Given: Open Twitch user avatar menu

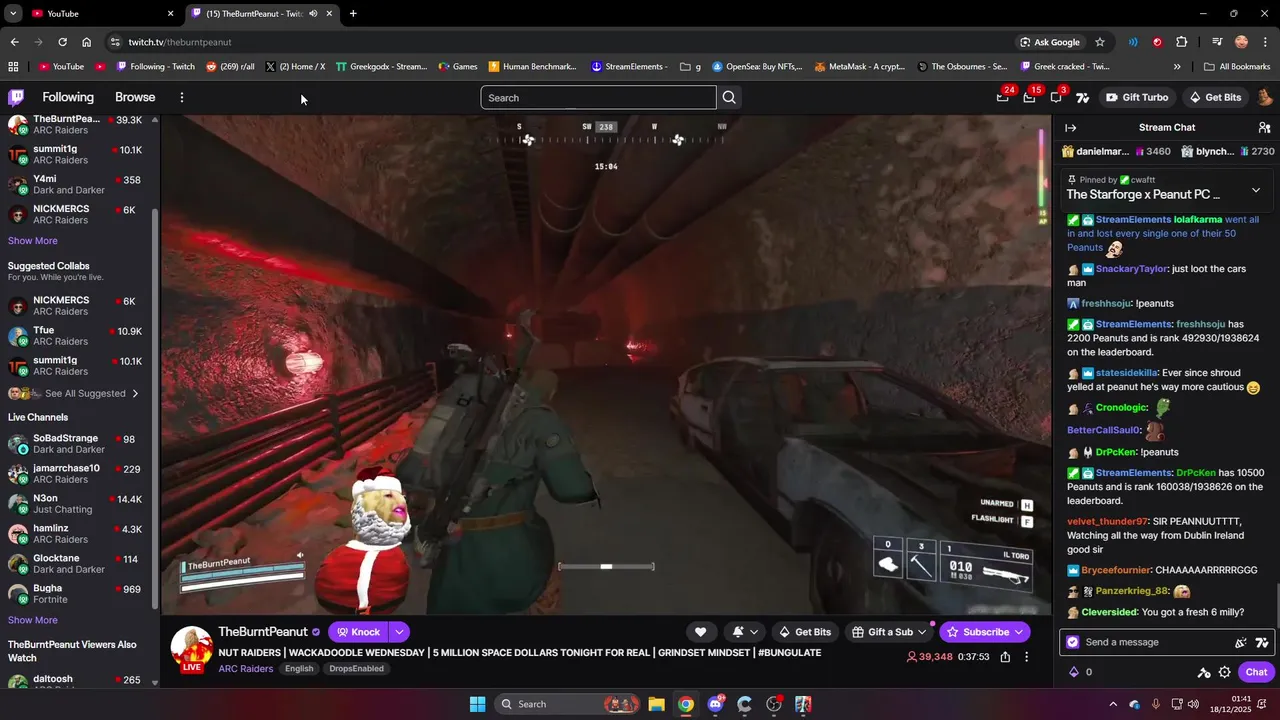Looking at the screenshot, I should (1265, 97).
